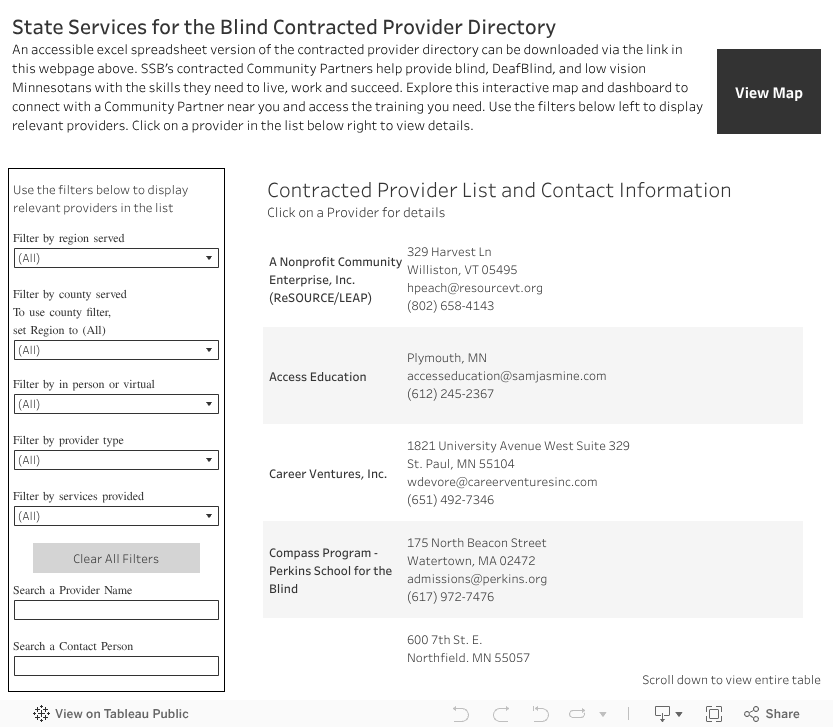Image resolution: width=833 pixels, height=727 pixels.
Task: Click the Tableau logo icon
Action: coord(41,714)
